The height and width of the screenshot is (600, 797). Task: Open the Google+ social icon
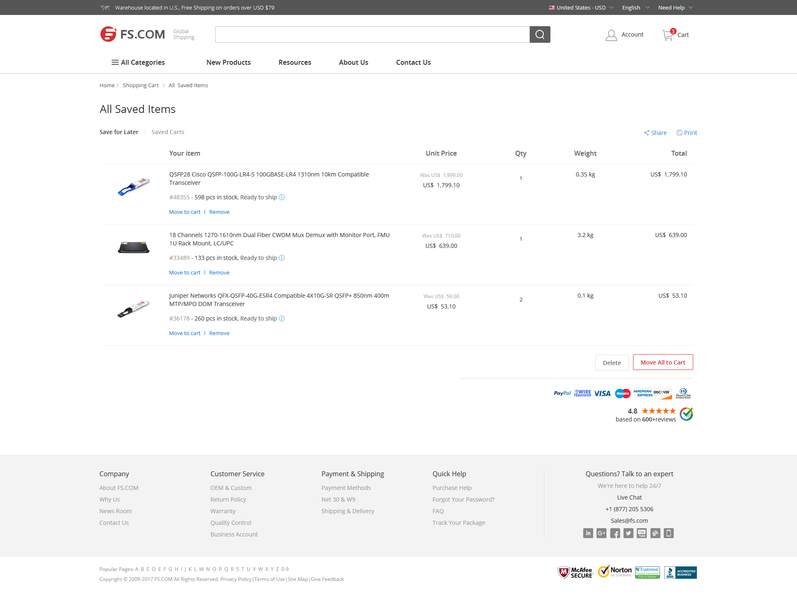tap(601, 533)
